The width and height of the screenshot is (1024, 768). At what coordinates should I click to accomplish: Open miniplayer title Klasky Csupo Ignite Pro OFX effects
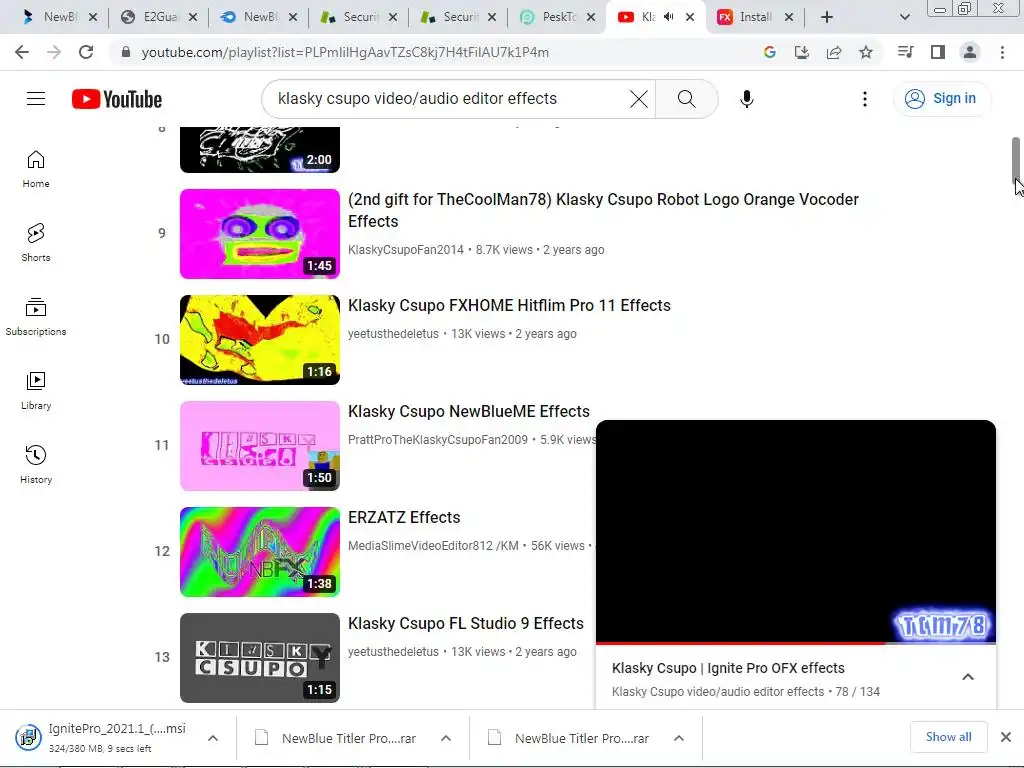(728, 668)
